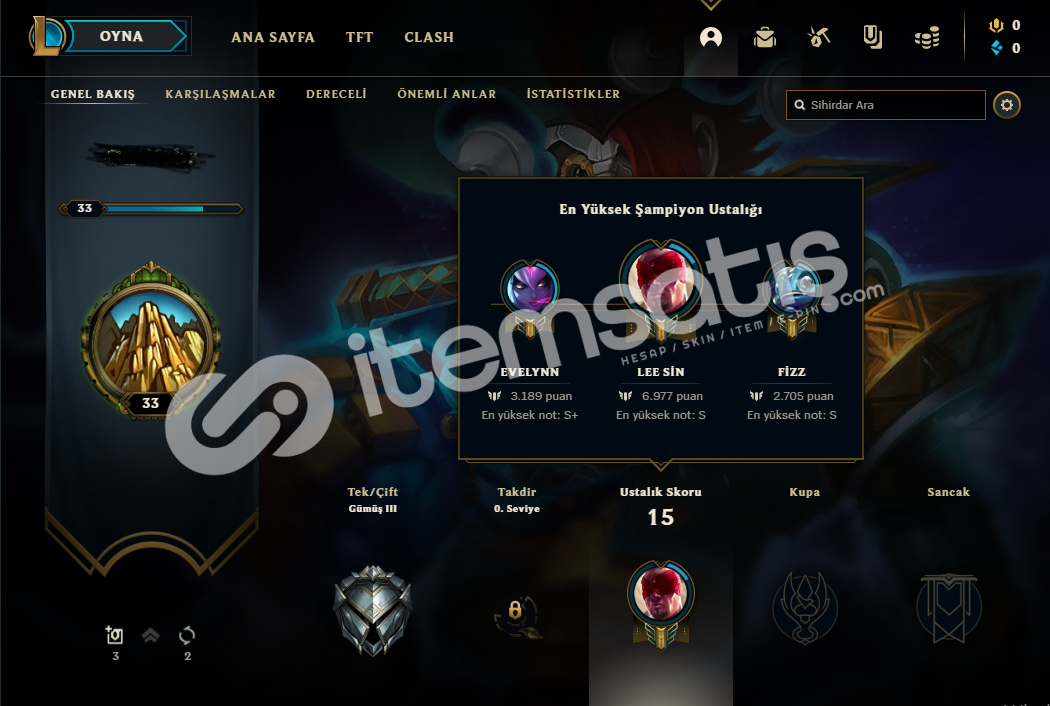Click the Sihirdar Ara search field
The height and width of the screenshot is (706, 1050).
click(885, 105)
